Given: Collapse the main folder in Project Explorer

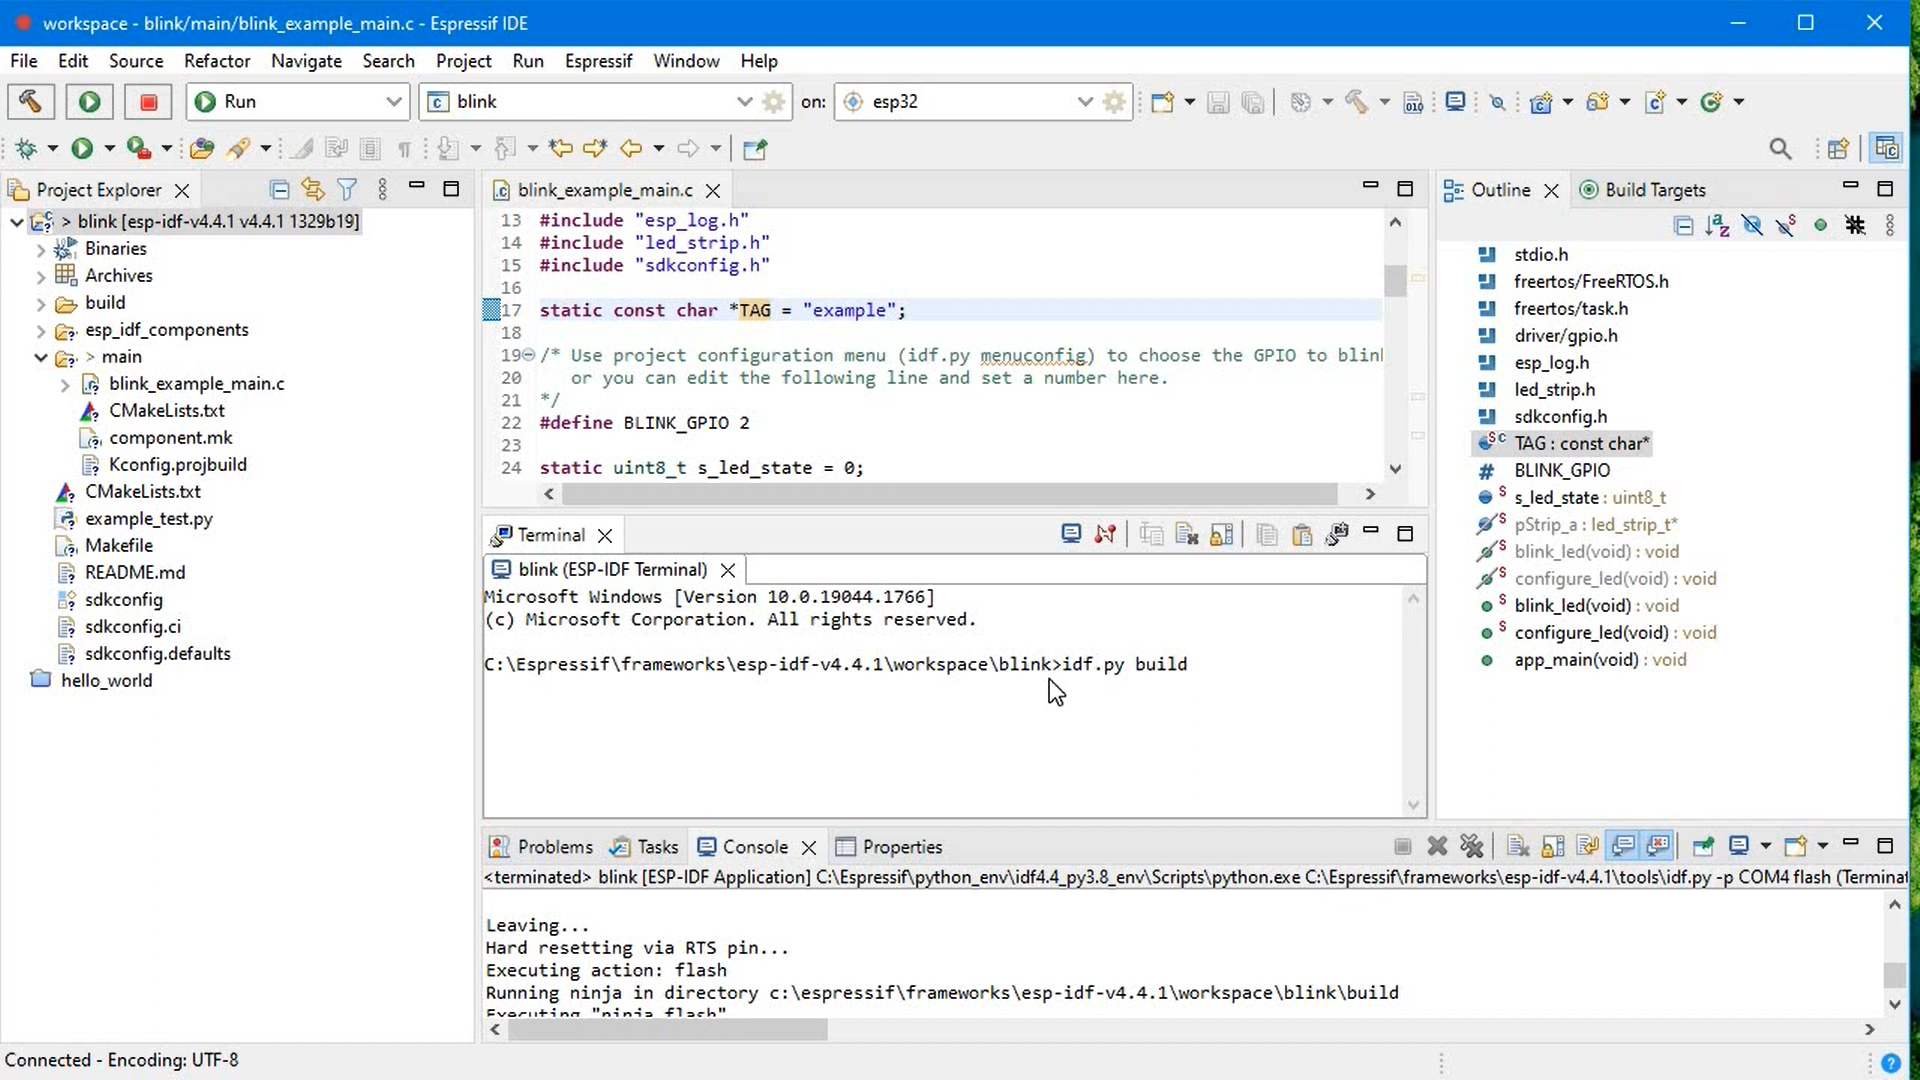Looking at the screenshot, I should (x=39, y=357).
